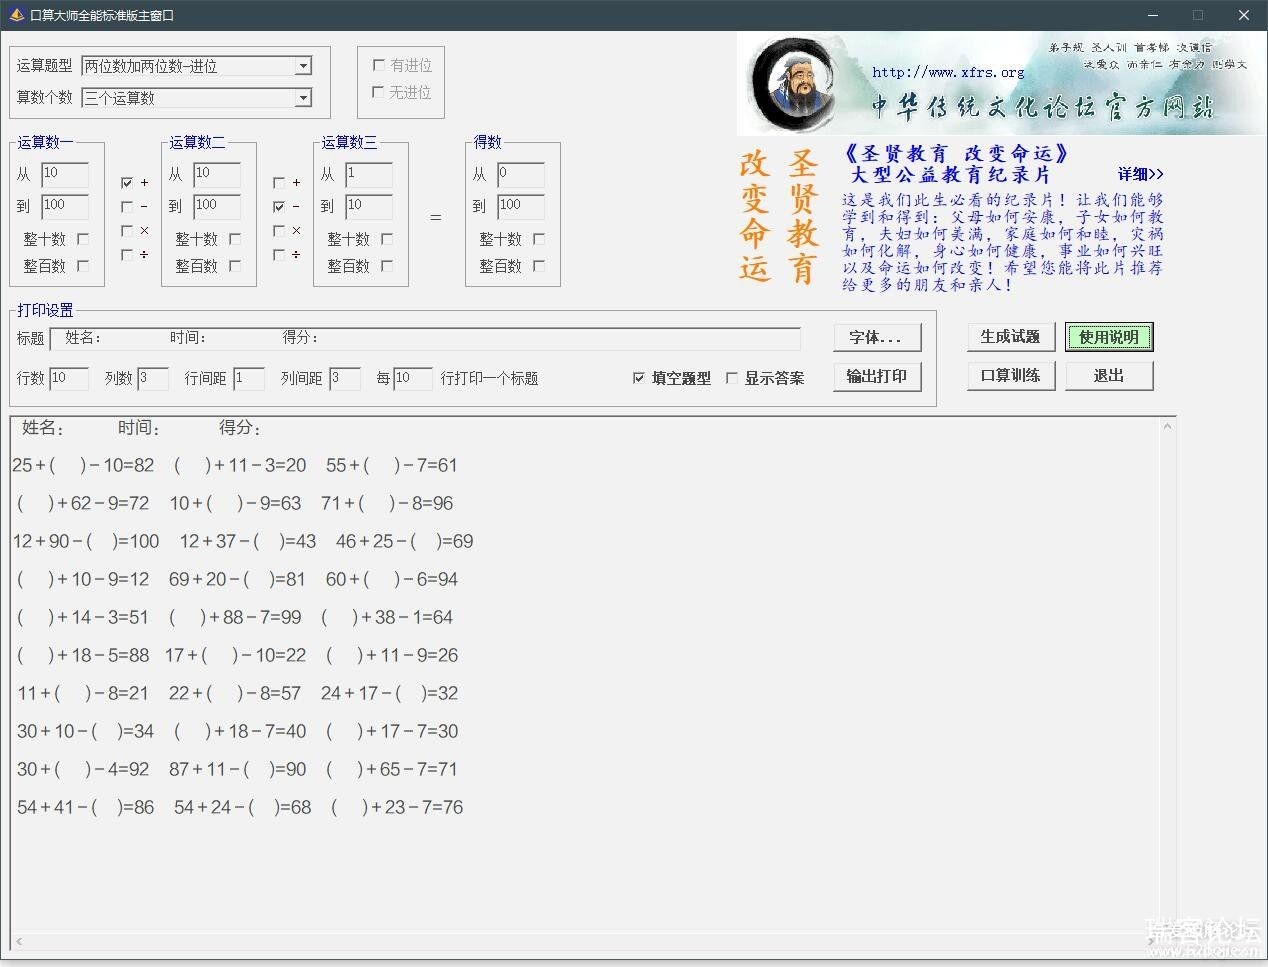Open 使用说明 instructions
The image size is (1268, 967).
pos(1108,337)
